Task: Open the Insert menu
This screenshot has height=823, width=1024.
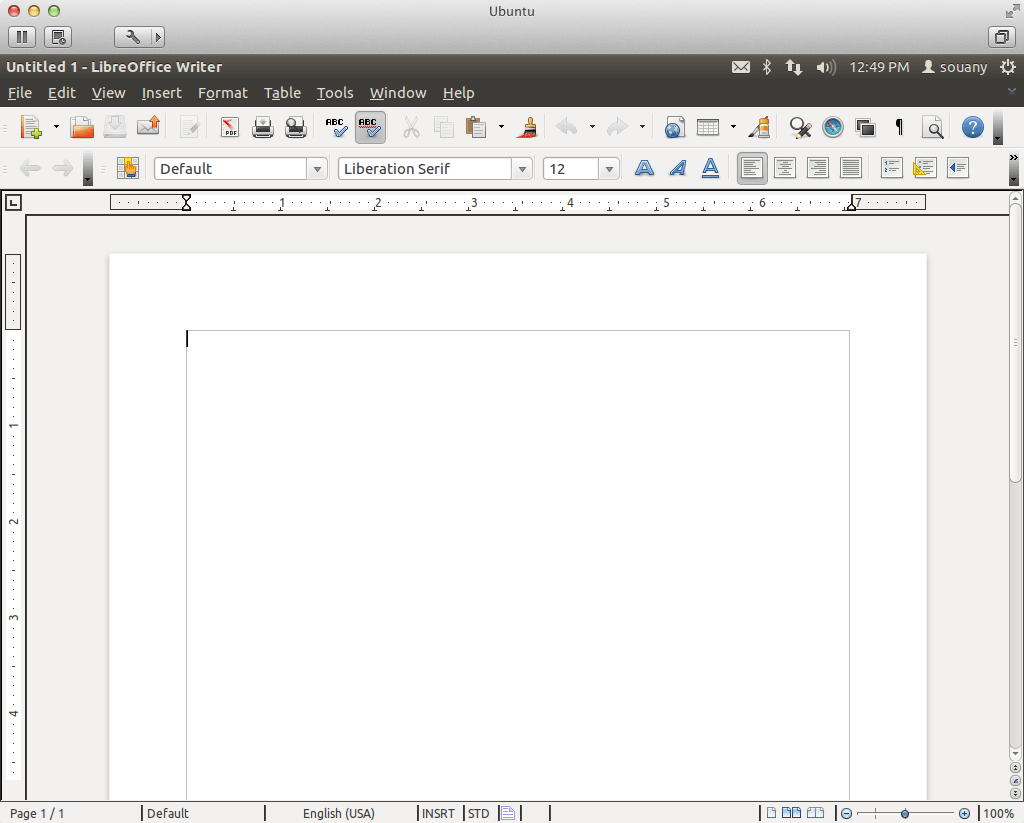Action: pyautogui.click(x=161, y=93)
